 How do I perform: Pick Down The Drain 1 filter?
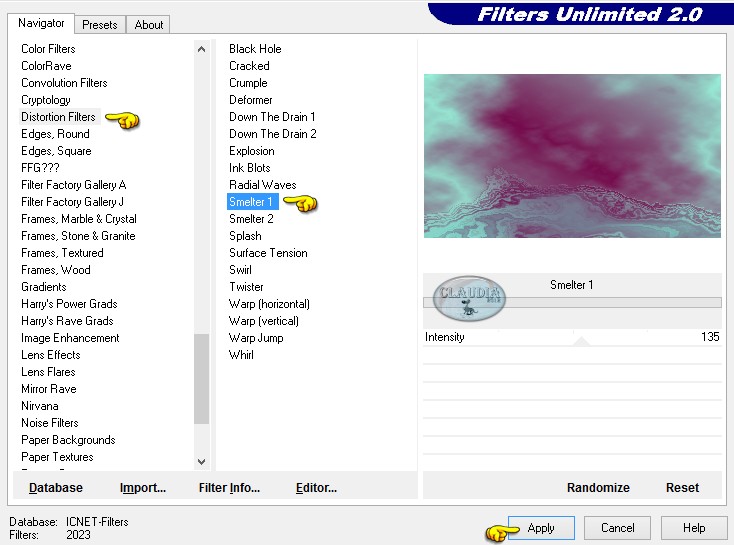[x=272, y=117]
